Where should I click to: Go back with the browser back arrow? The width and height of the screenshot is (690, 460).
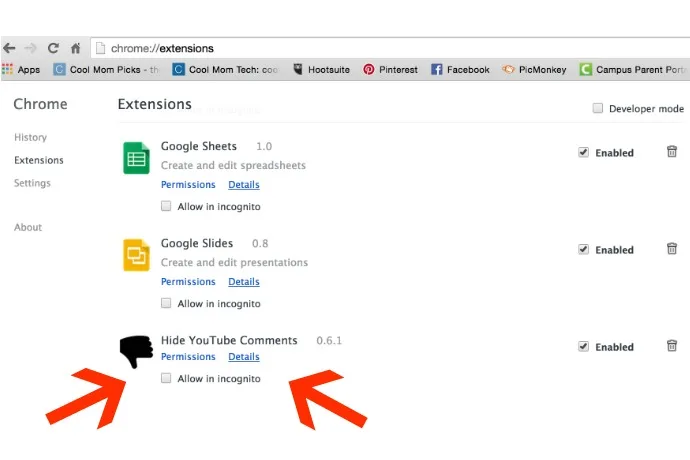(9, 48)
